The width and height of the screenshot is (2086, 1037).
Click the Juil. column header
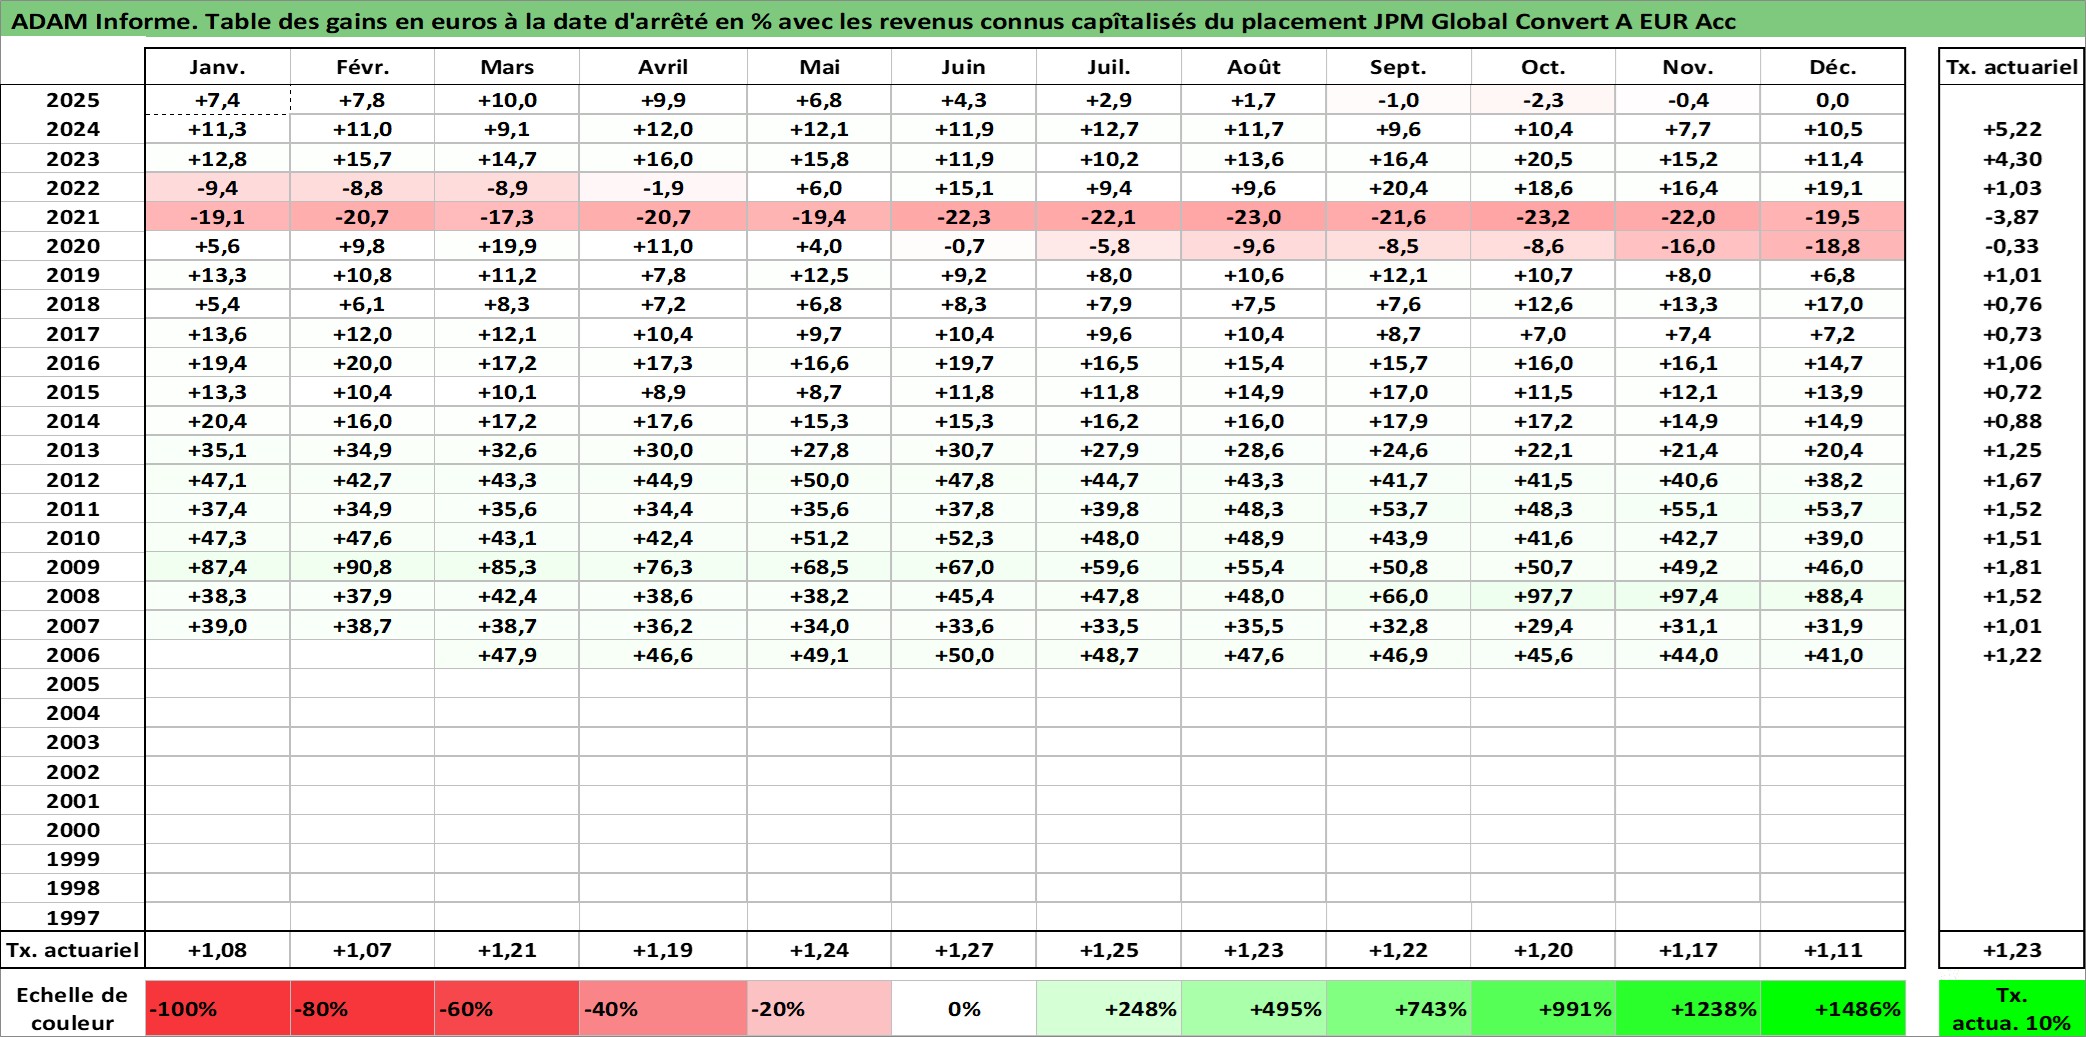[1109, 67]
